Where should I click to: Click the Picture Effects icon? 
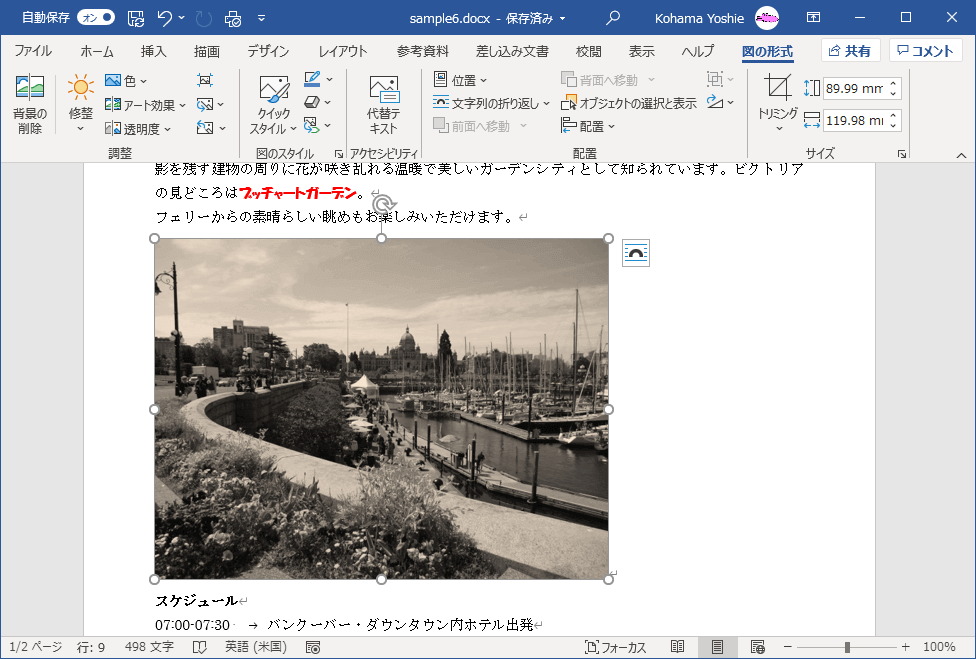312,102
